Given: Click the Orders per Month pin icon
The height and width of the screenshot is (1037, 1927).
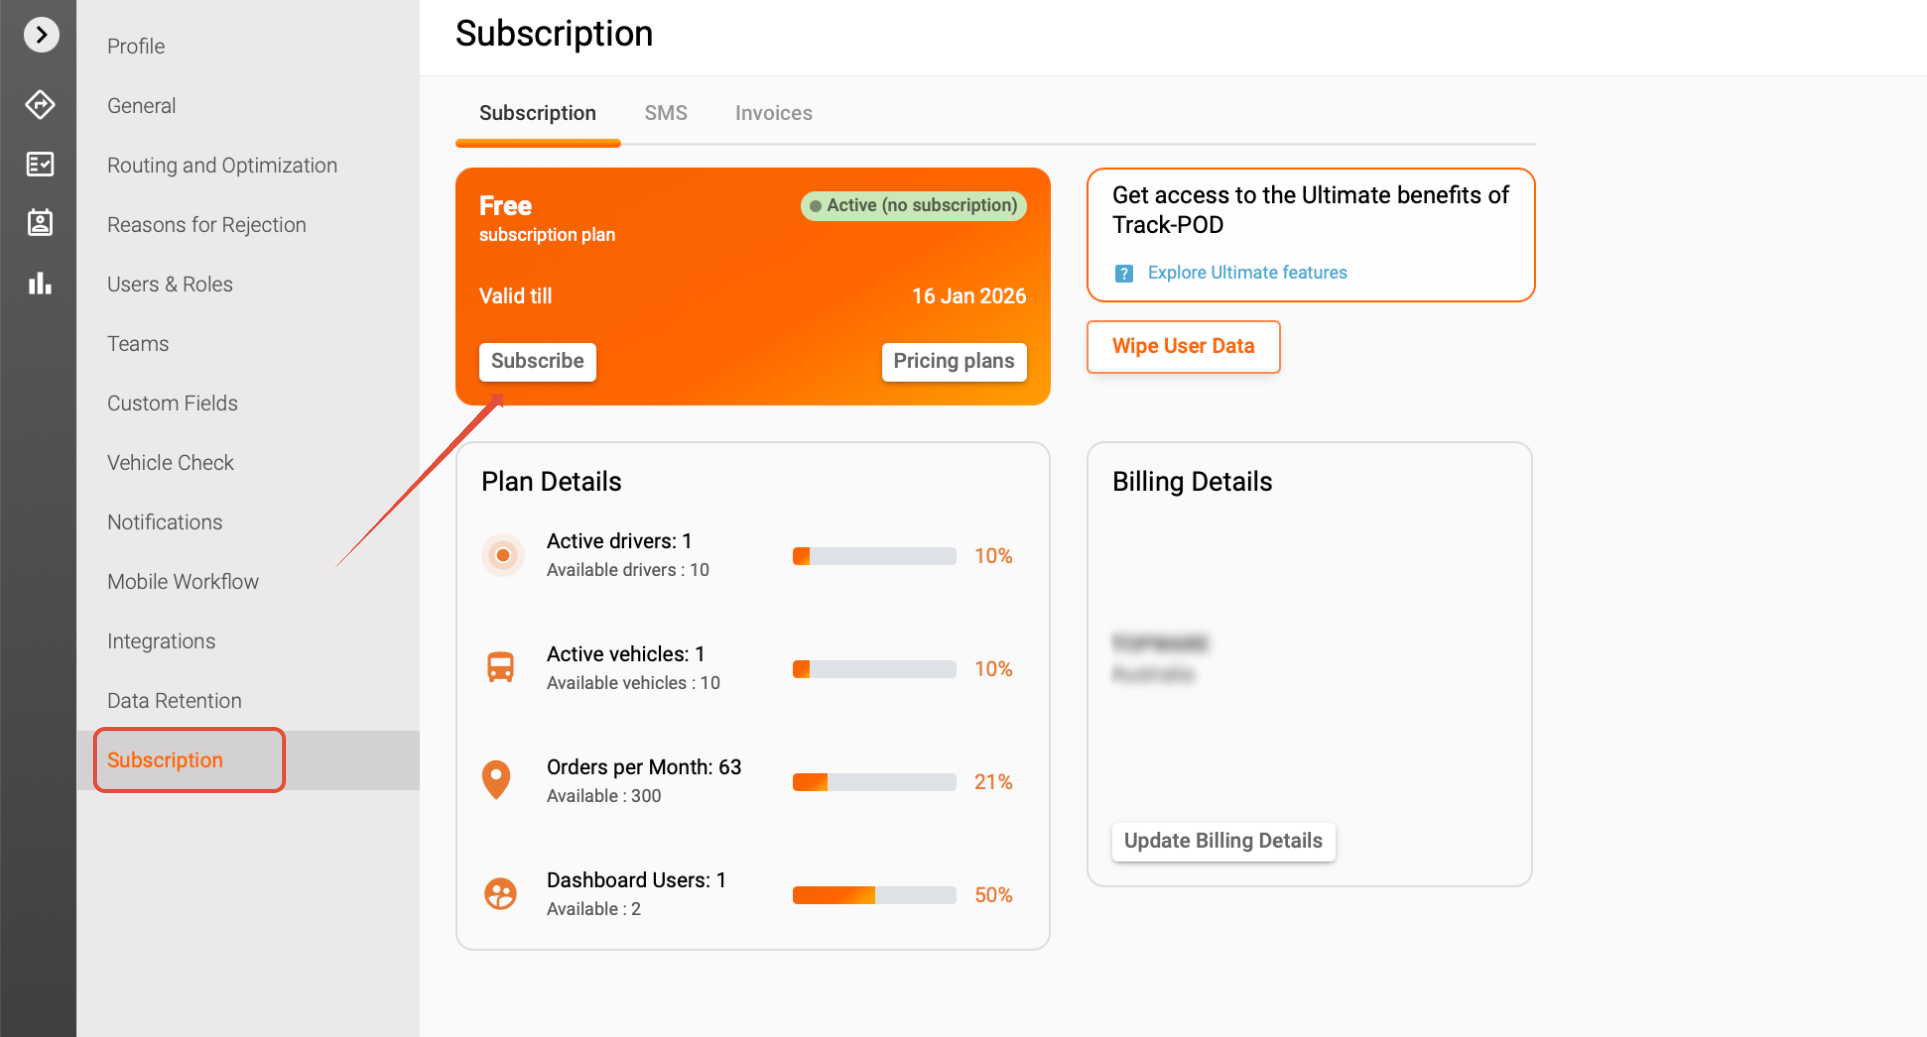Looking at the screenshot, I should pos(497,780).
